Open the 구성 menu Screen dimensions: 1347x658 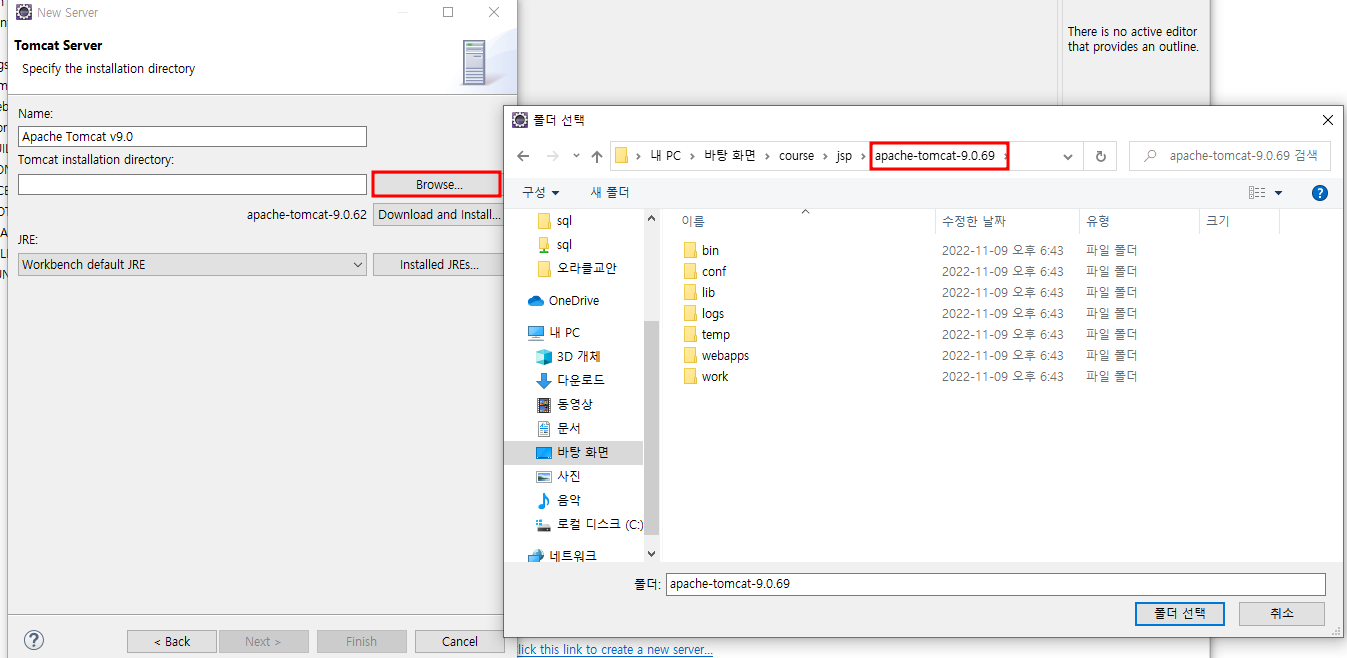click(541, 192)
